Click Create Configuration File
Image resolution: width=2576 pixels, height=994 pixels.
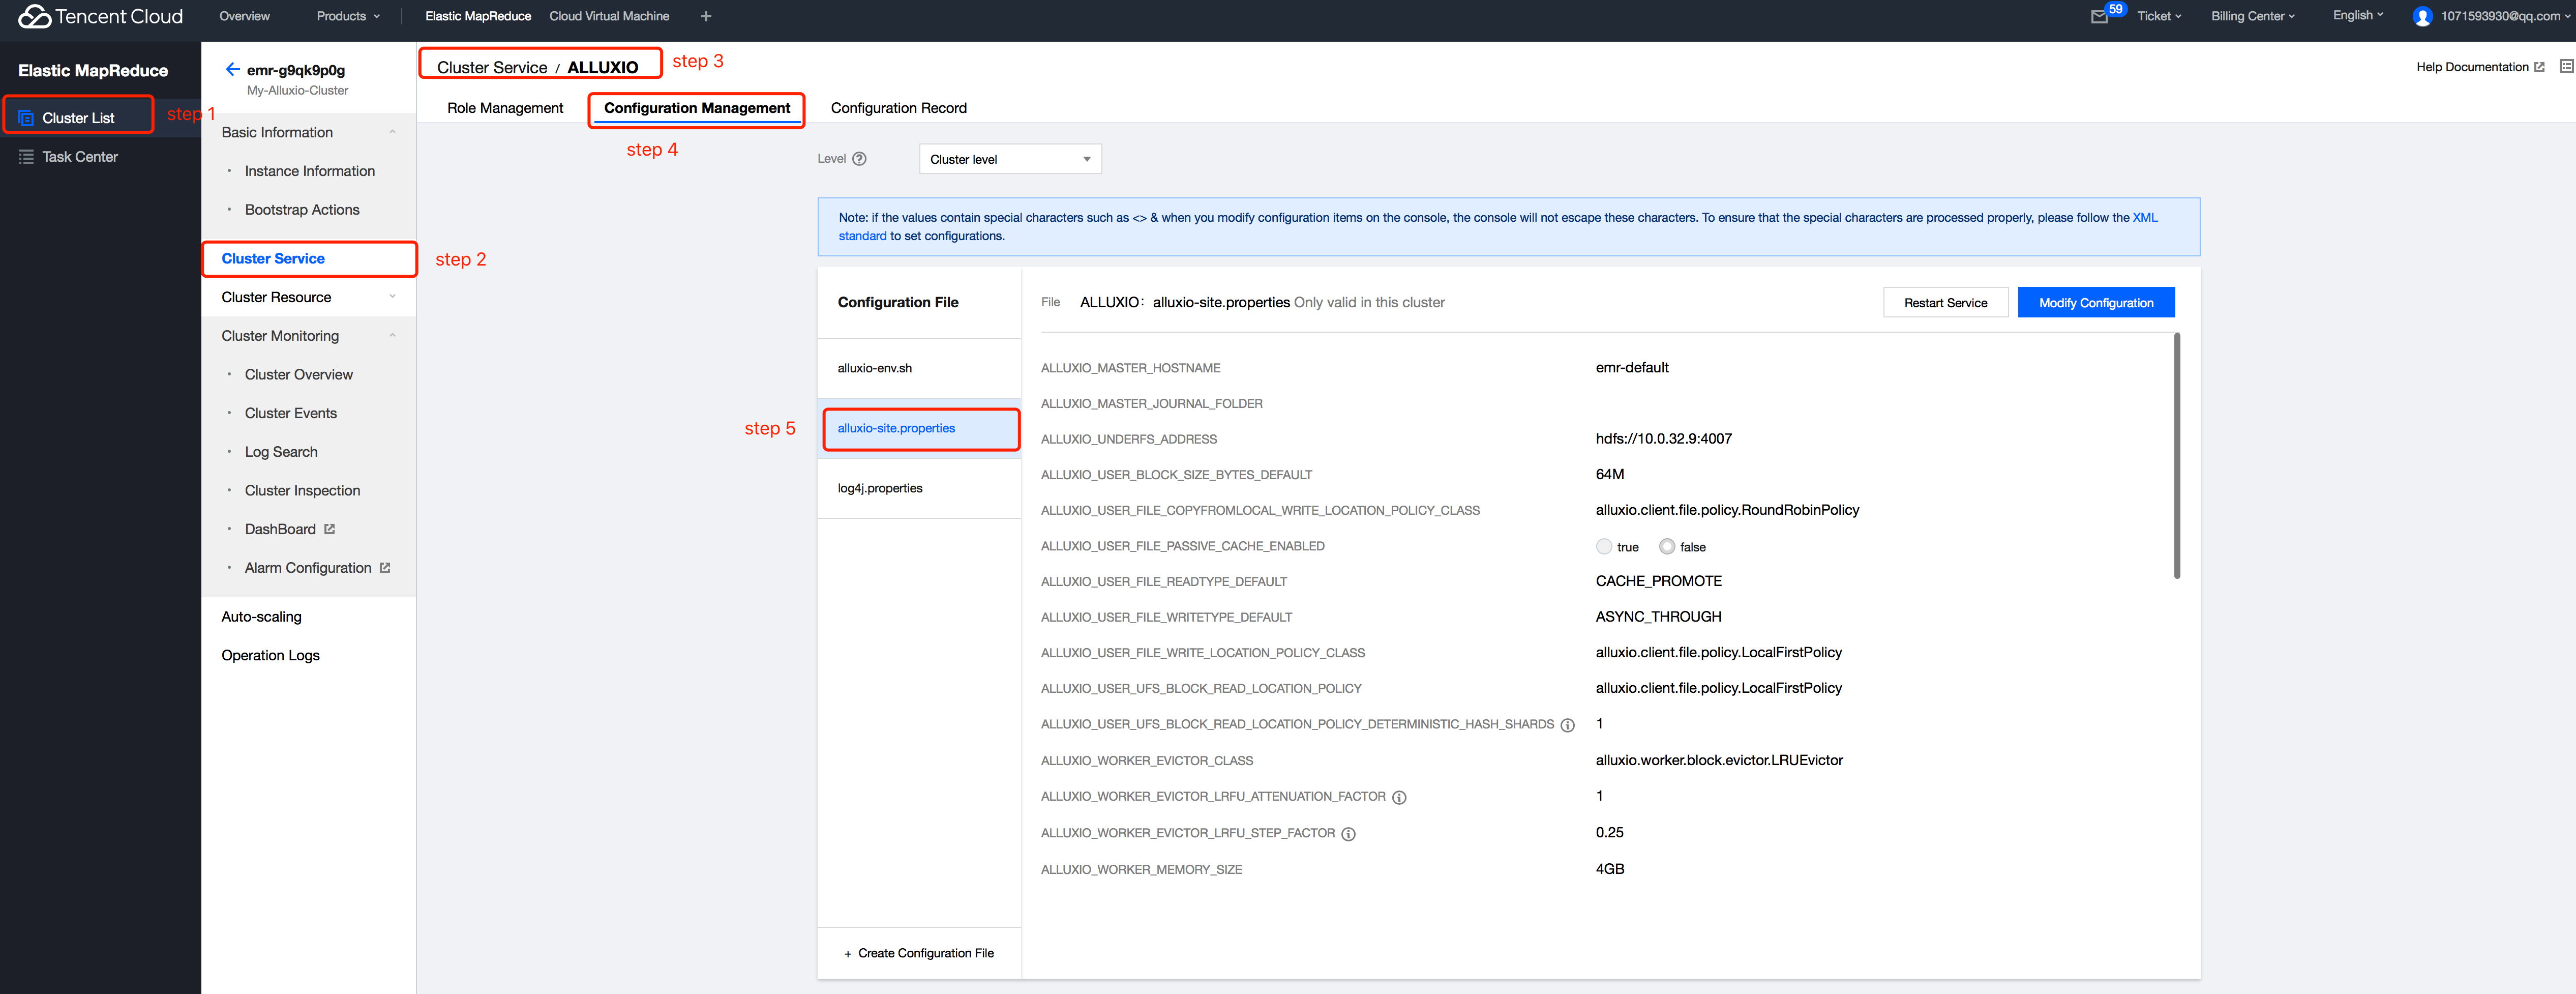919,953
